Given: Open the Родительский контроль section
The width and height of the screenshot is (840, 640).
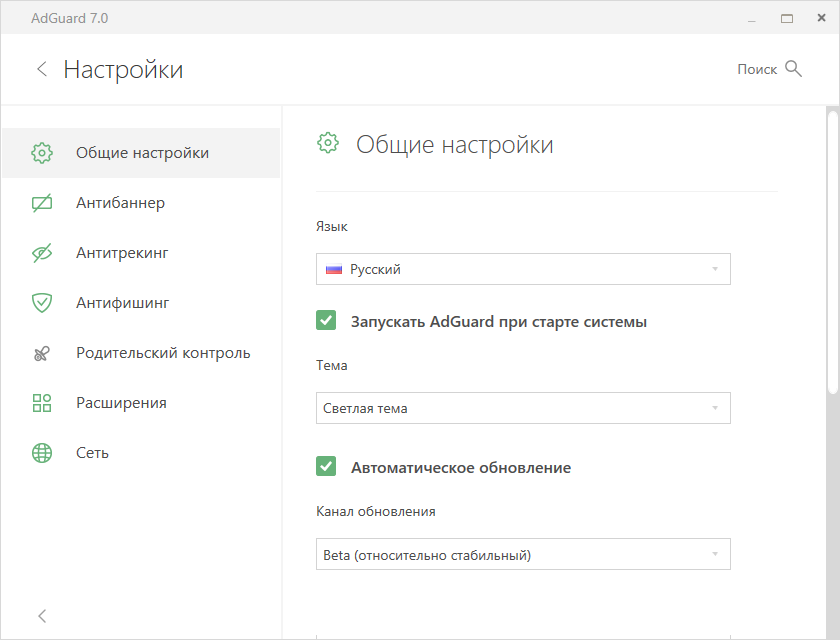Looking at the screenshot, I should click(x=141, y=353).
